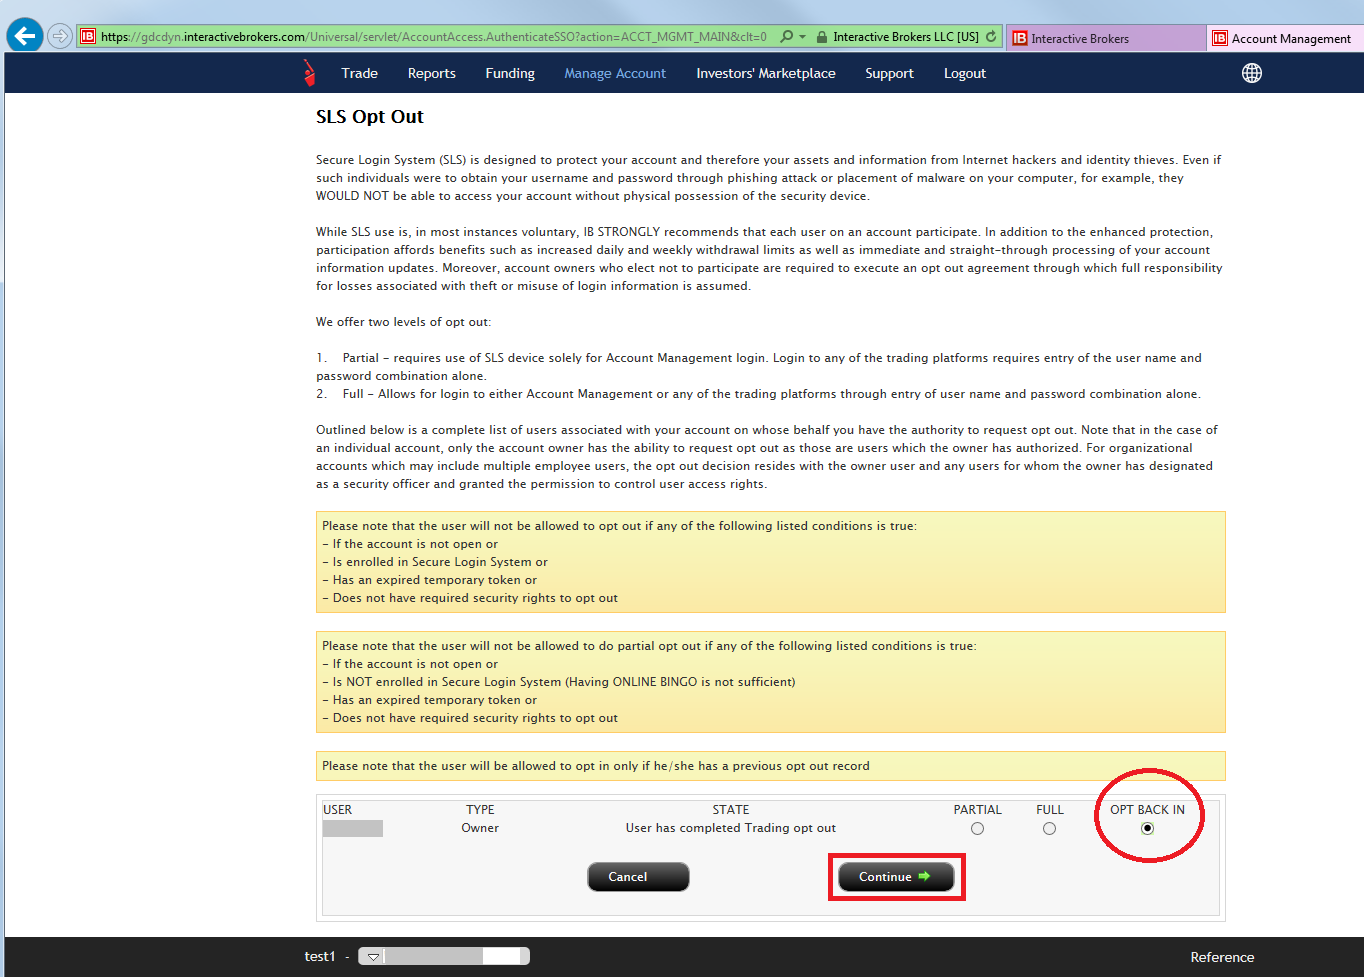Expand the address bar search dropdown arrow
The height and width of the screenshot is (977, 1364).
[802, 37]
